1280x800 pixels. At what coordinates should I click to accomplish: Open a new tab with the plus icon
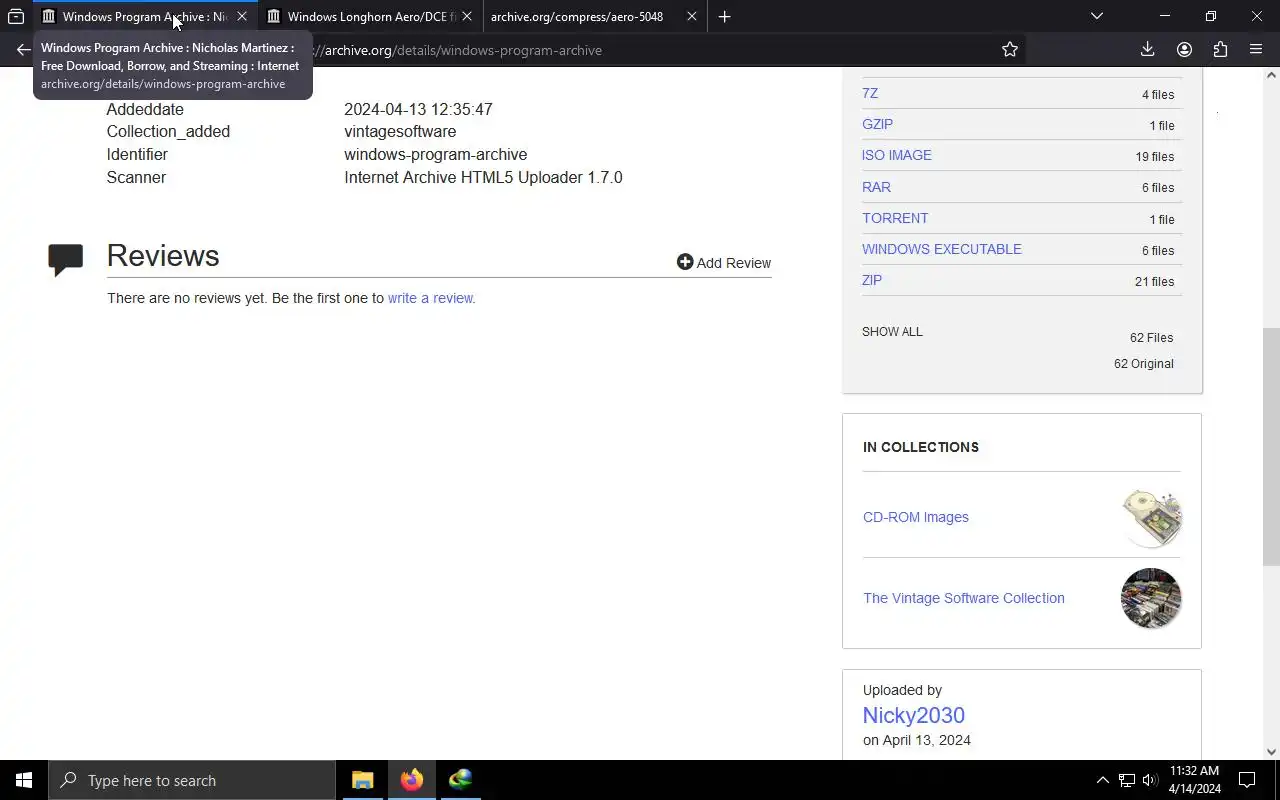[725, 16]
